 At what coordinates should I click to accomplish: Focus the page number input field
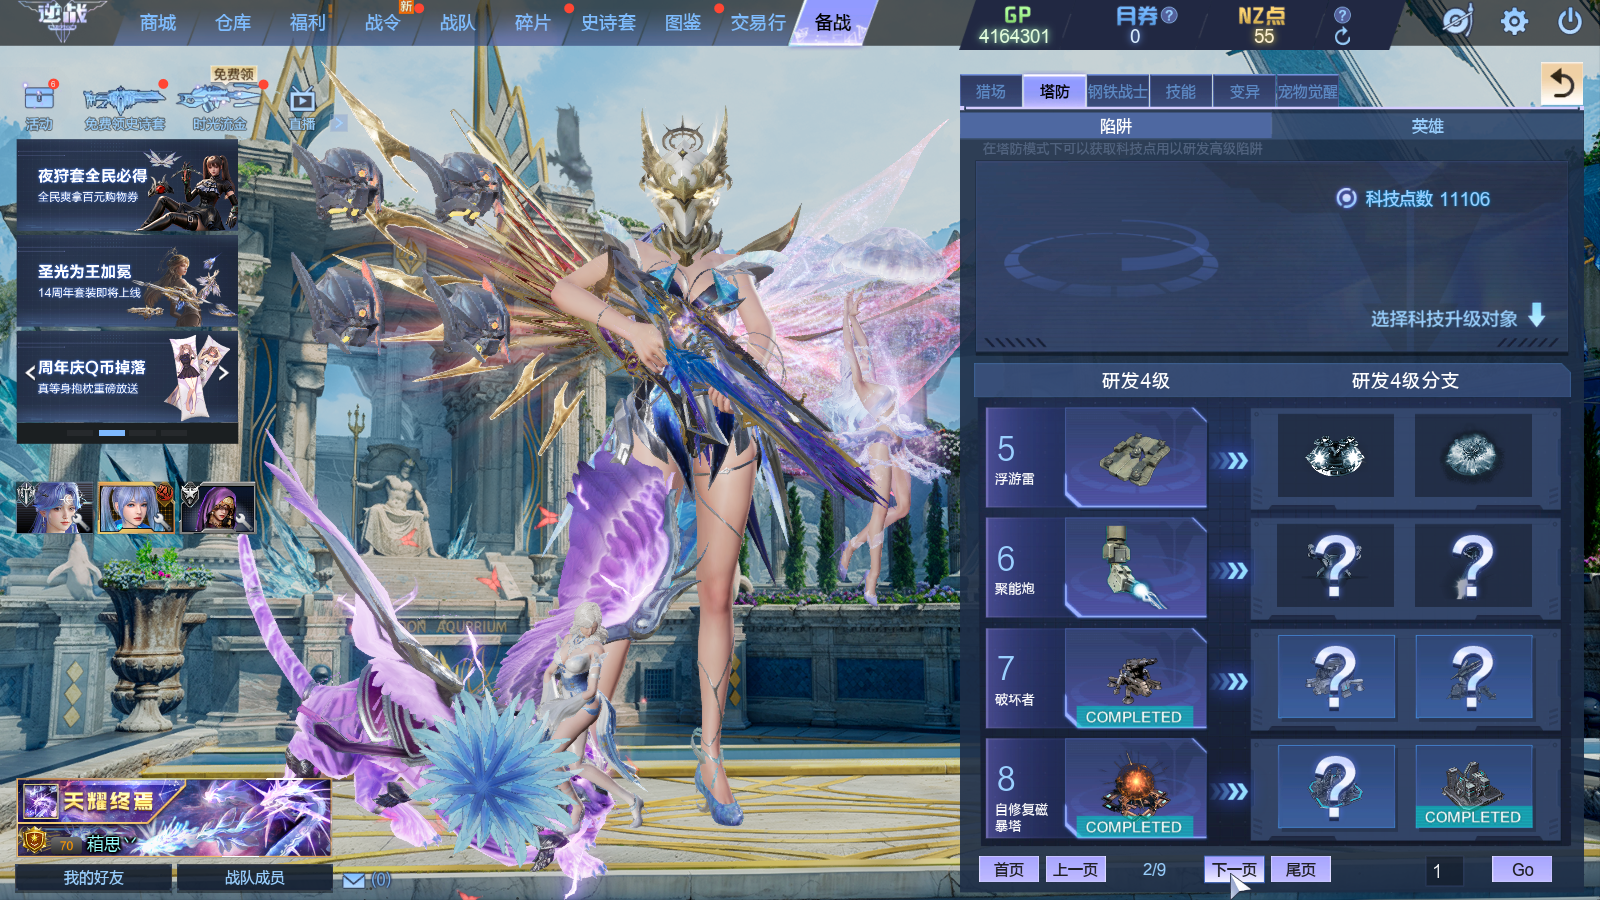coord(1445,871)
